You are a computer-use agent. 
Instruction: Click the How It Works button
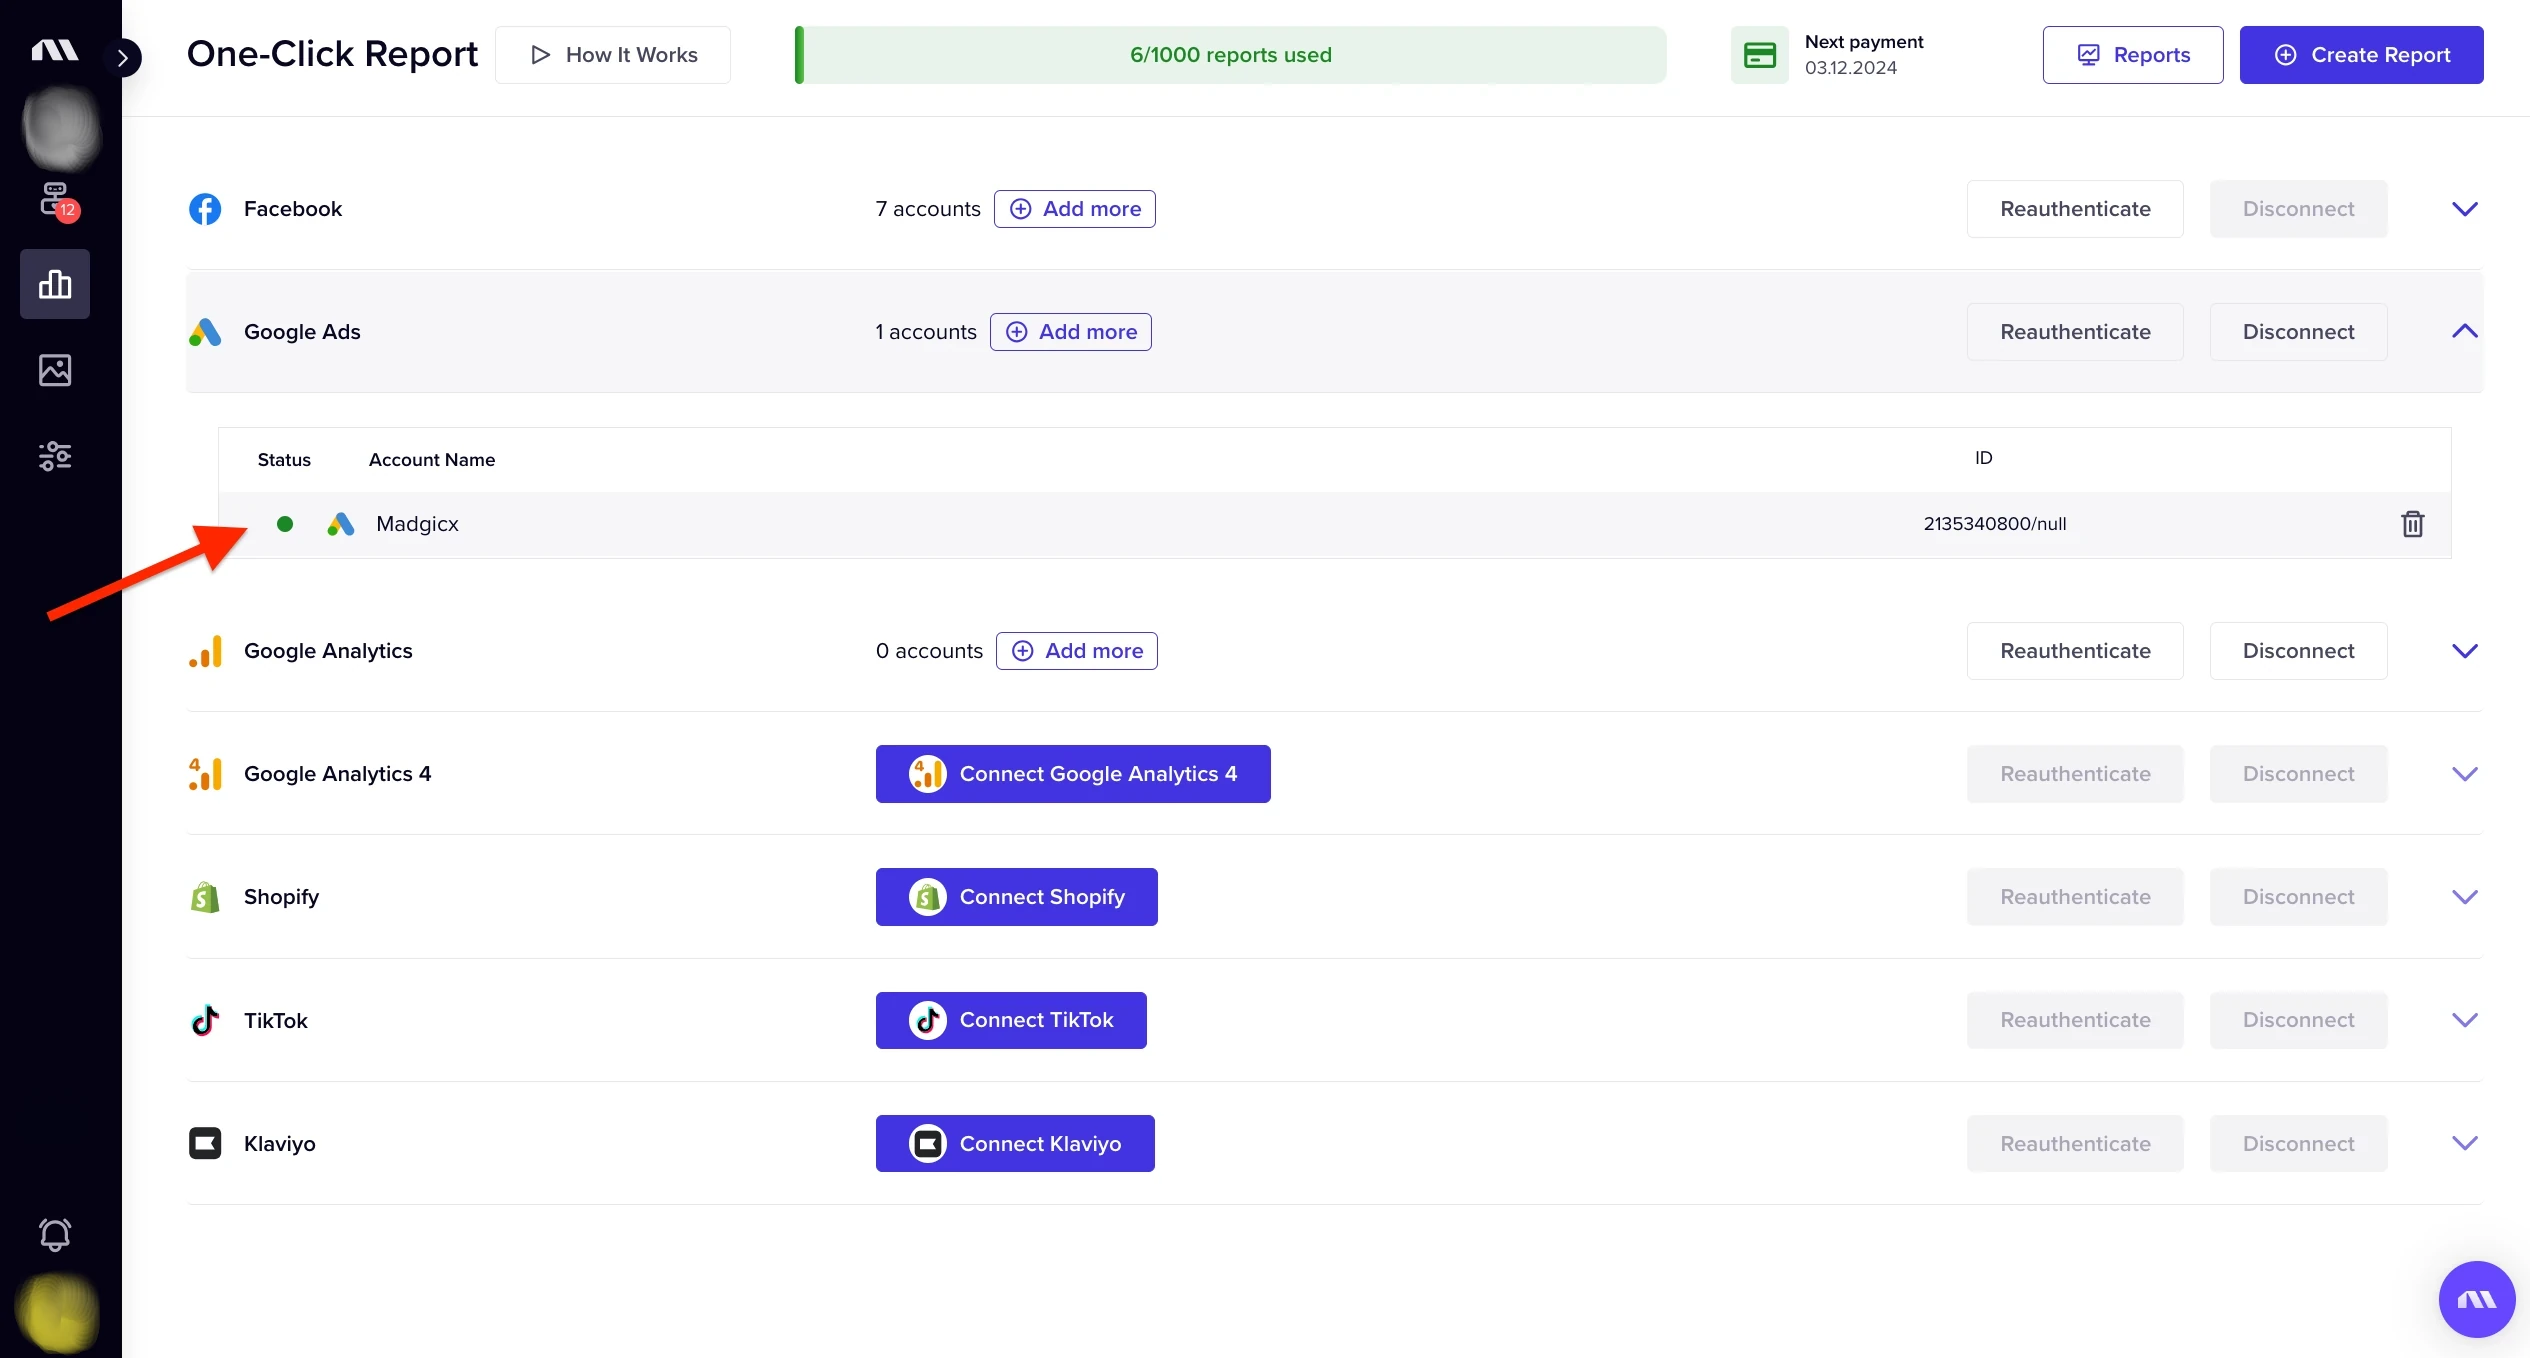tap(613, 55)
